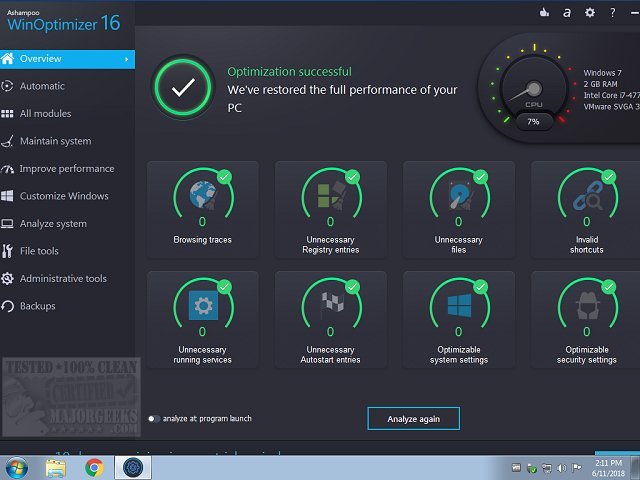Click the Optimizable system settings Windows icon
640x480 pixels.
[459, 305]
